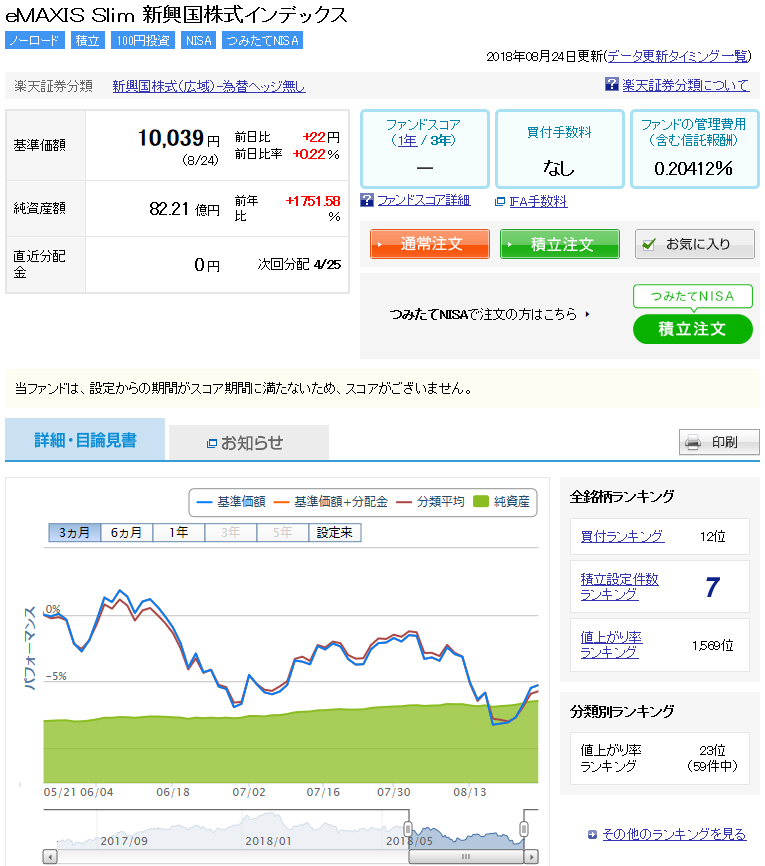
Task: Click the left handle of the chart range selector
Action: pos(408,829)
